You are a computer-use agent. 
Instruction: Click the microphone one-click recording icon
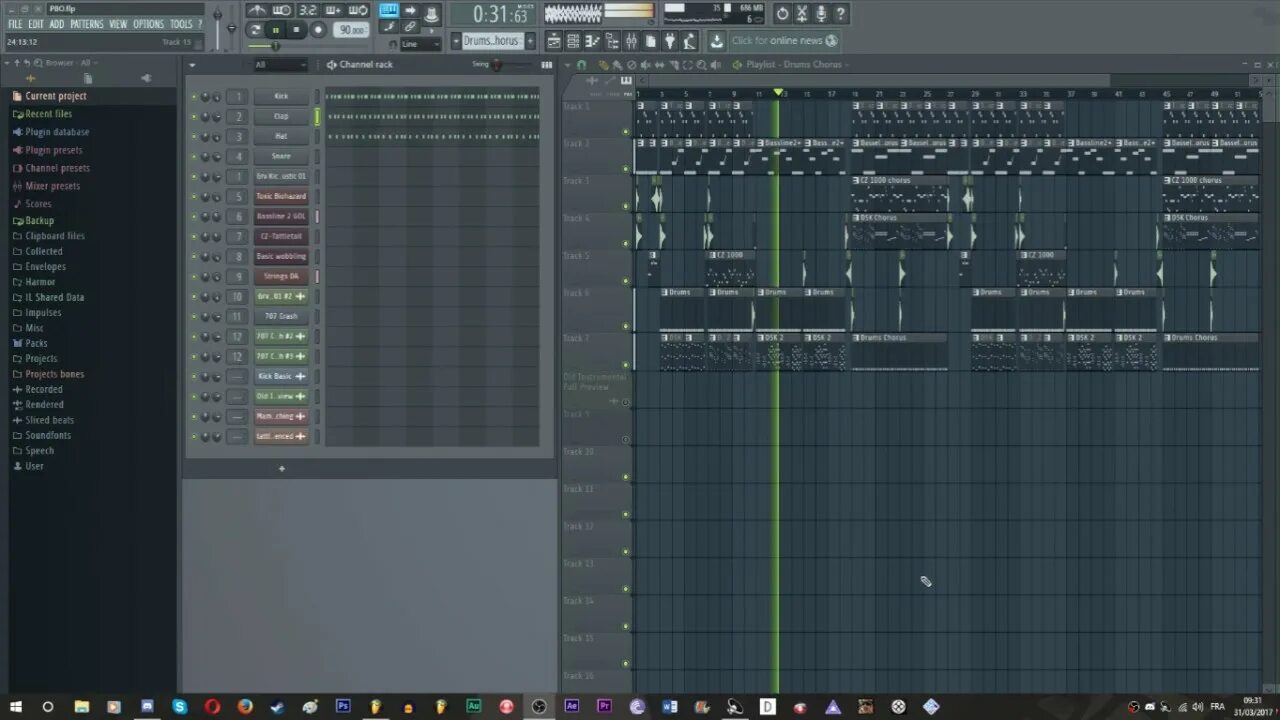(821, 14)
